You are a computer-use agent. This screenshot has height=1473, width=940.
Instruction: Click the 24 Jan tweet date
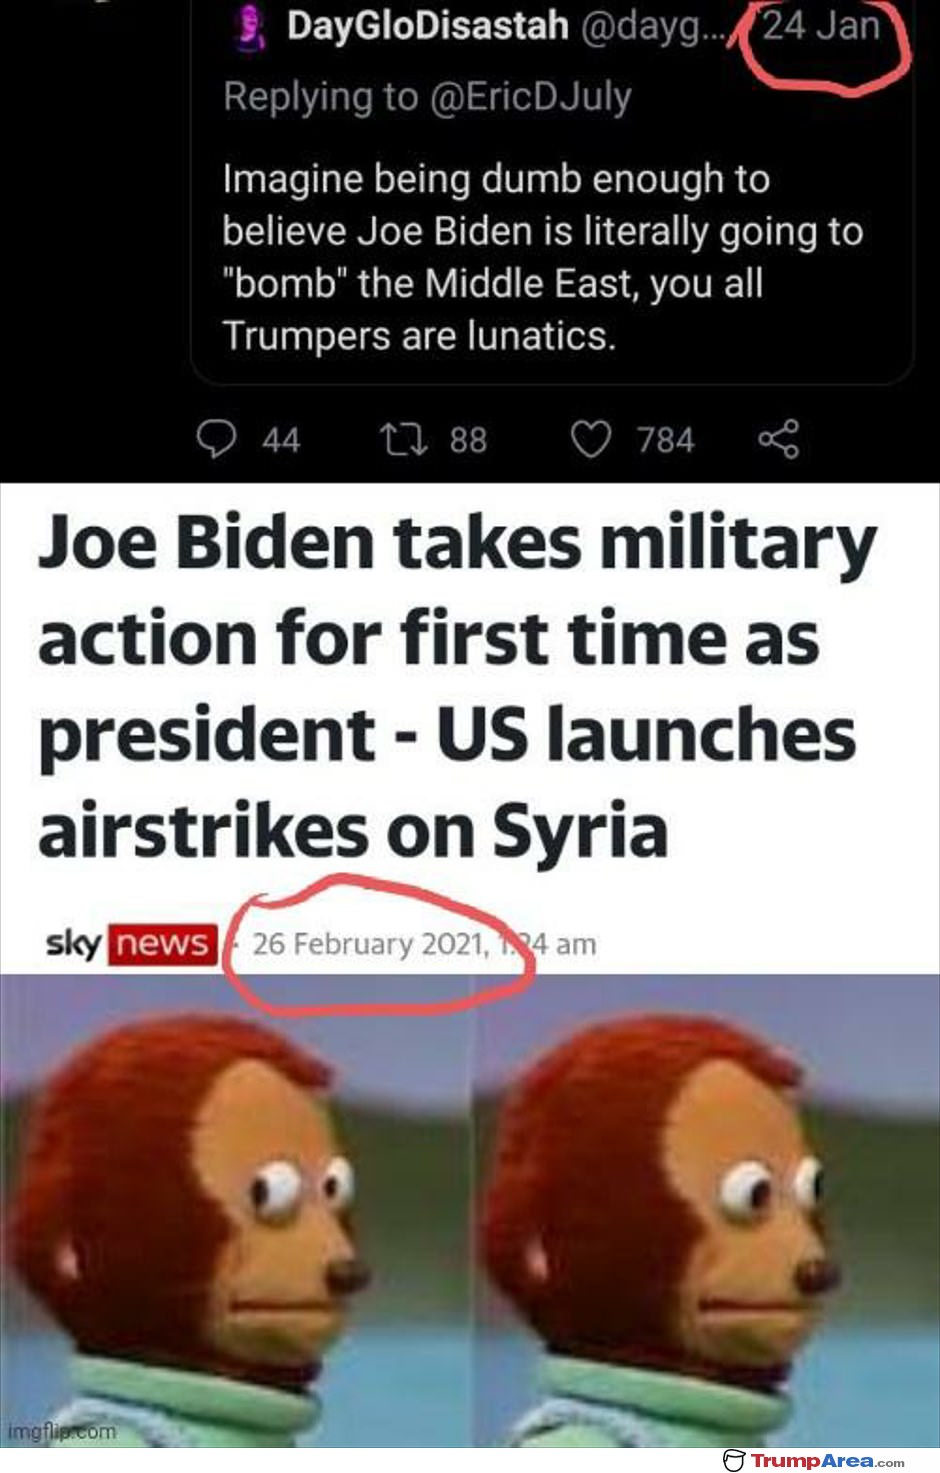click(x=820, y=25)
